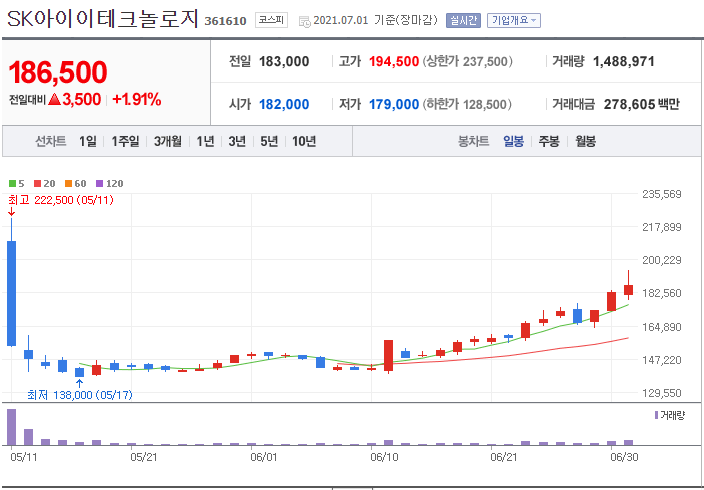Click the 실시간 button
Screen dimensions: 704x490
coord(463,21)
